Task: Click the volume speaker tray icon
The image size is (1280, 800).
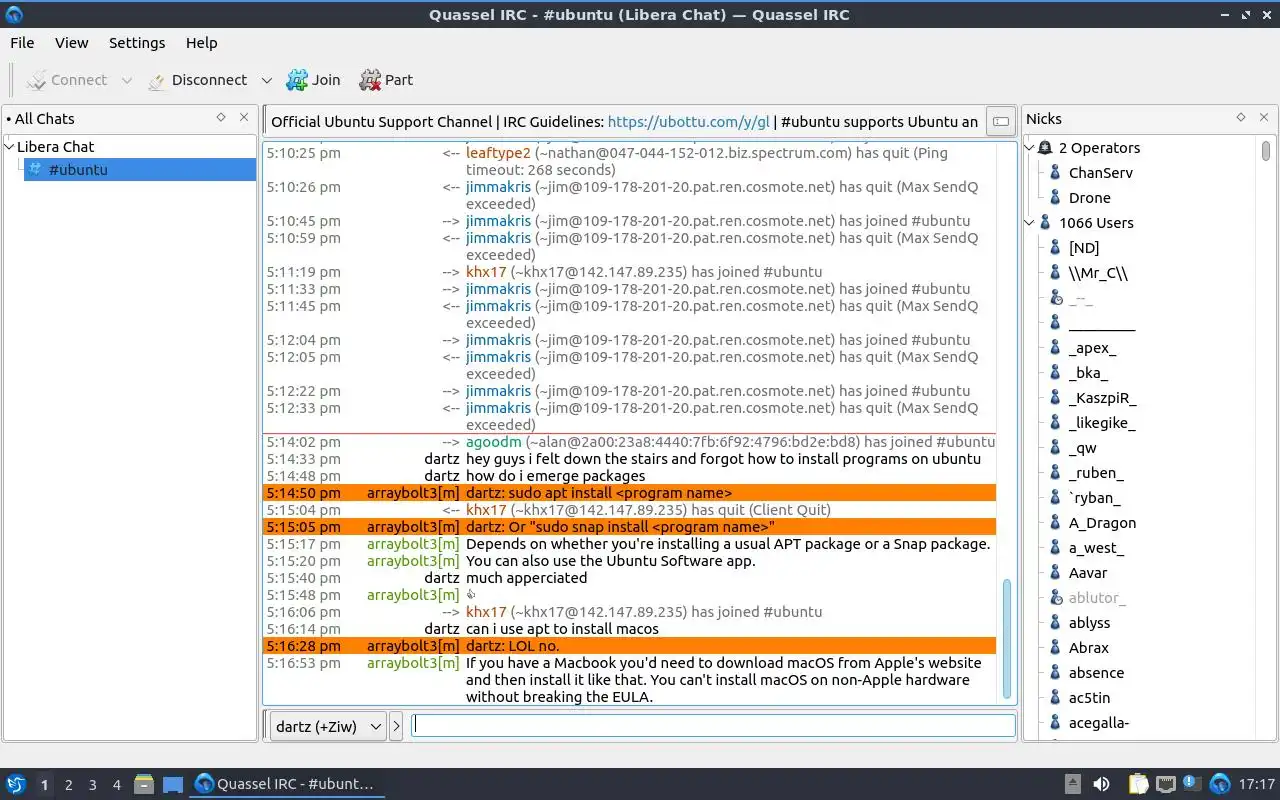Action: (1102, 785)
